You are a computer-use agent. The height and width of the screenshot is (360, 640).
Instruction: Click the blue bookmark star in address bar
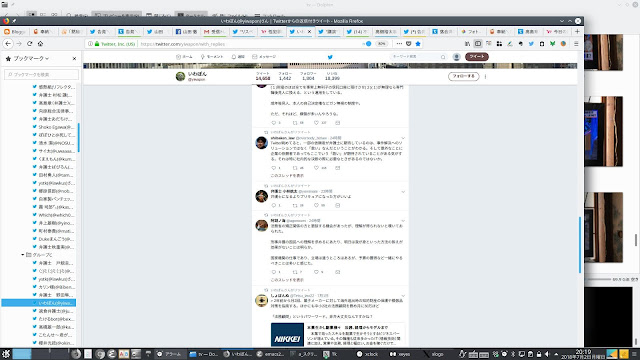click(418, 44)
